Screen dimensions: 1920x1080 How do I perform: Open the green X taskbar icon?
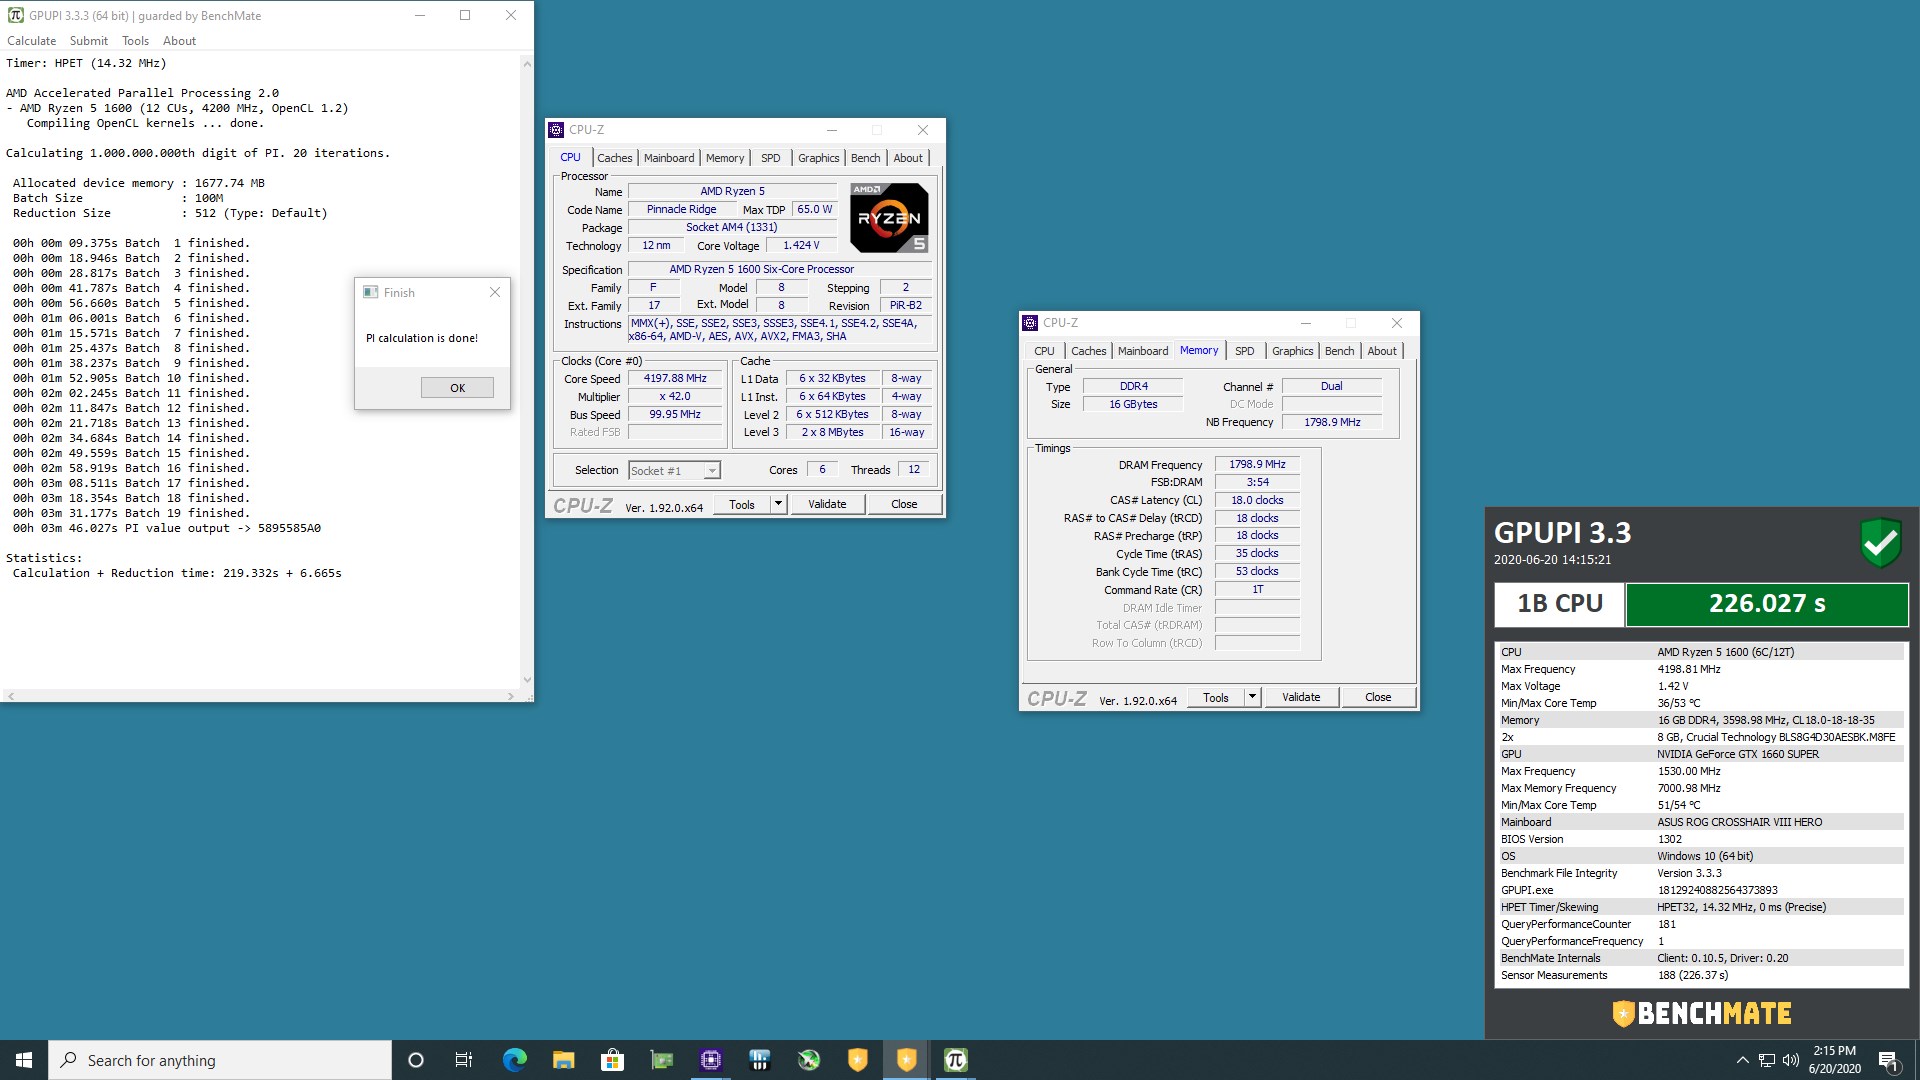click(808, 1060)
